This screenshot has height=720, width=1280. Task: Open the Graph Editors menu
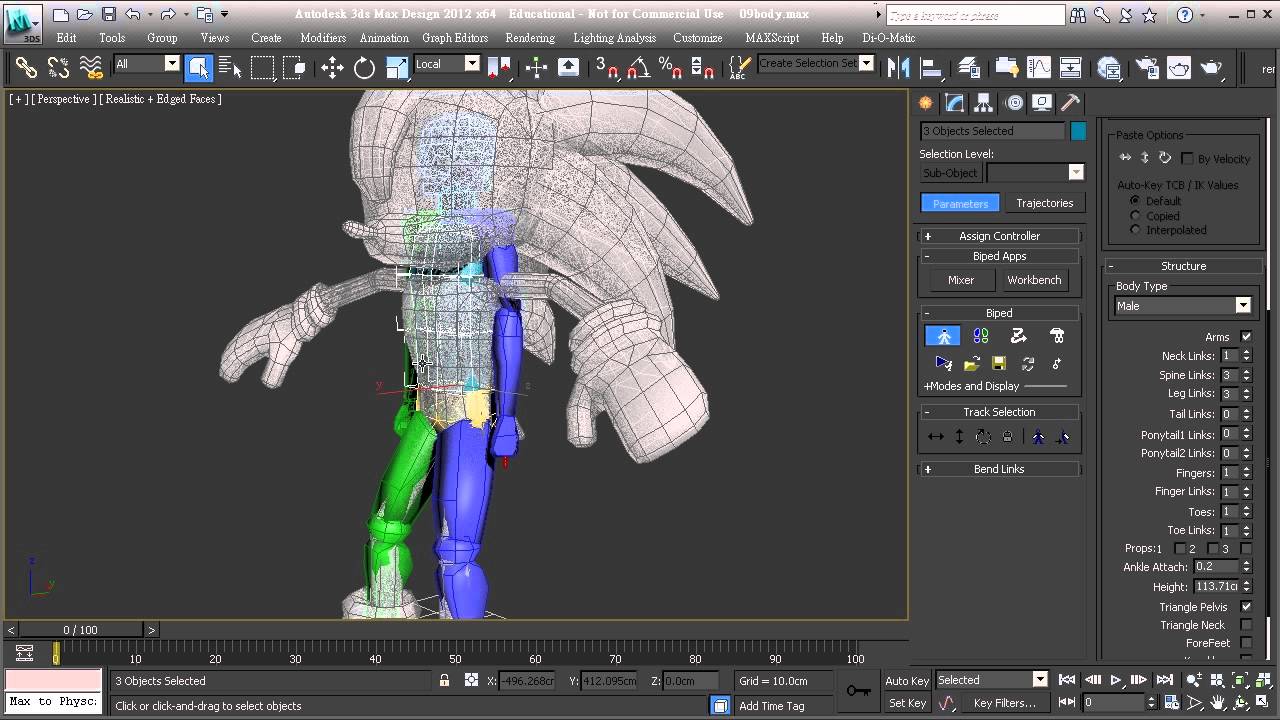pos(455,38)
